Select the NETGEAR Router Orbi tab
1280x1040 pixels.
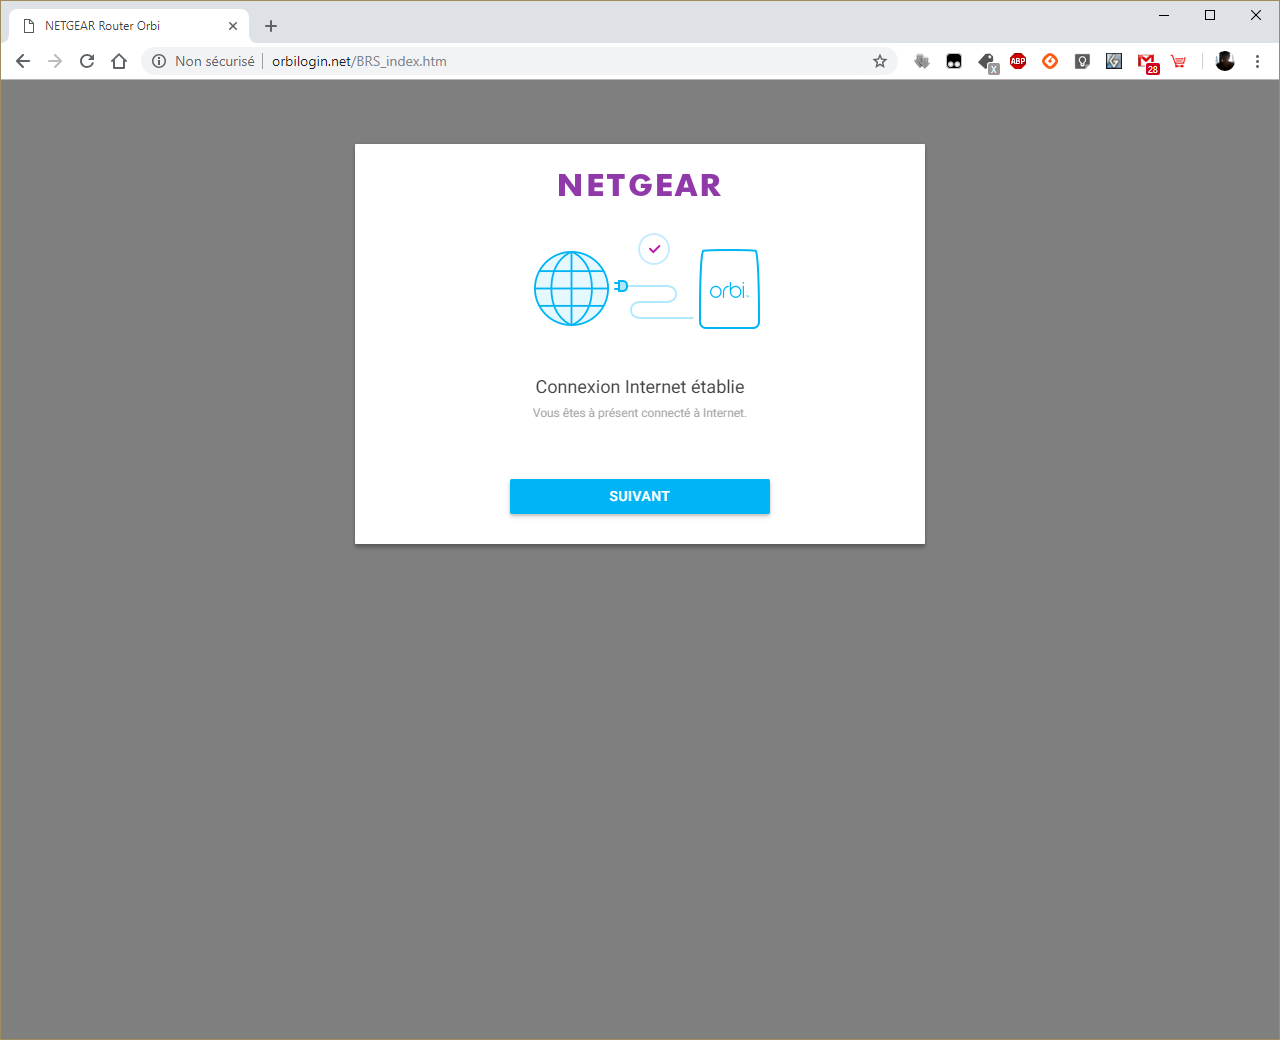pyautogui.click(x=129, y=26)
